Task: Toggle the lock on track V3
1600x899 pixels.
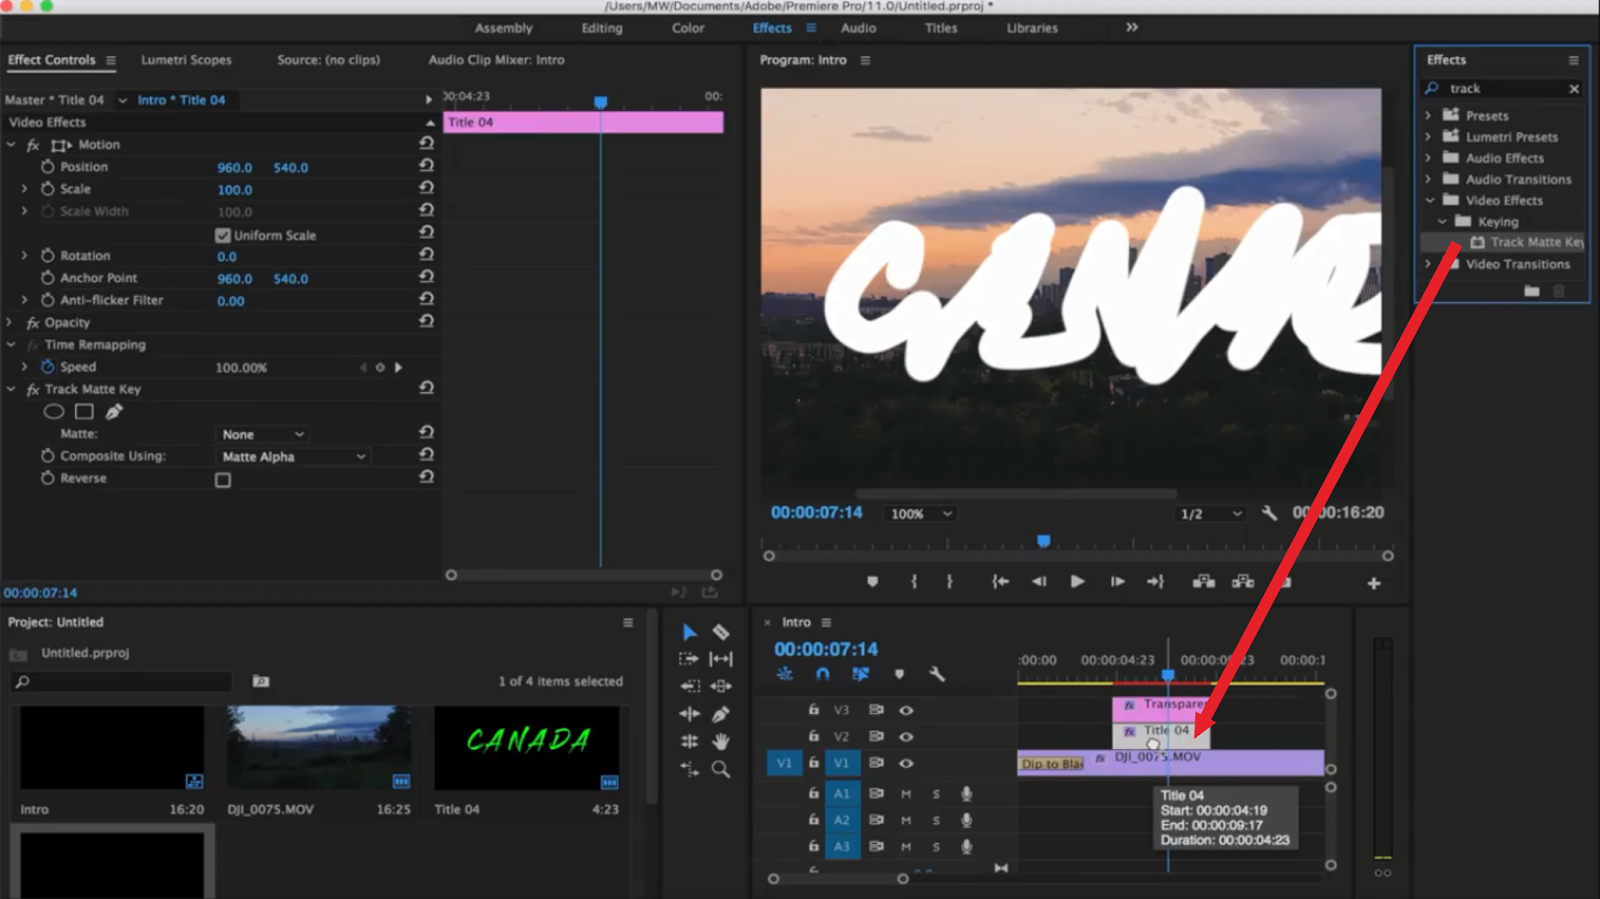Action: [814, 709]
